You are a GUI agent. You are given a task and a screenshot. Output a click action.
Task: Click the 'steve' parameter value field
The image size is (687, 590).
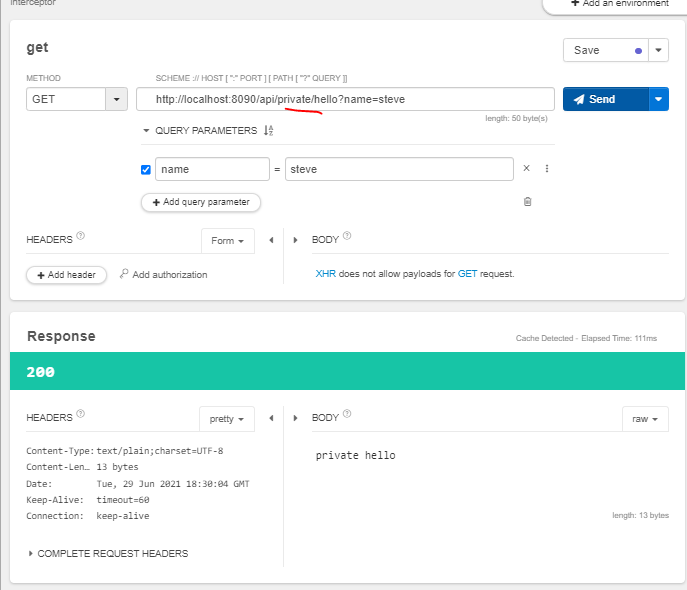pos(399,169)
